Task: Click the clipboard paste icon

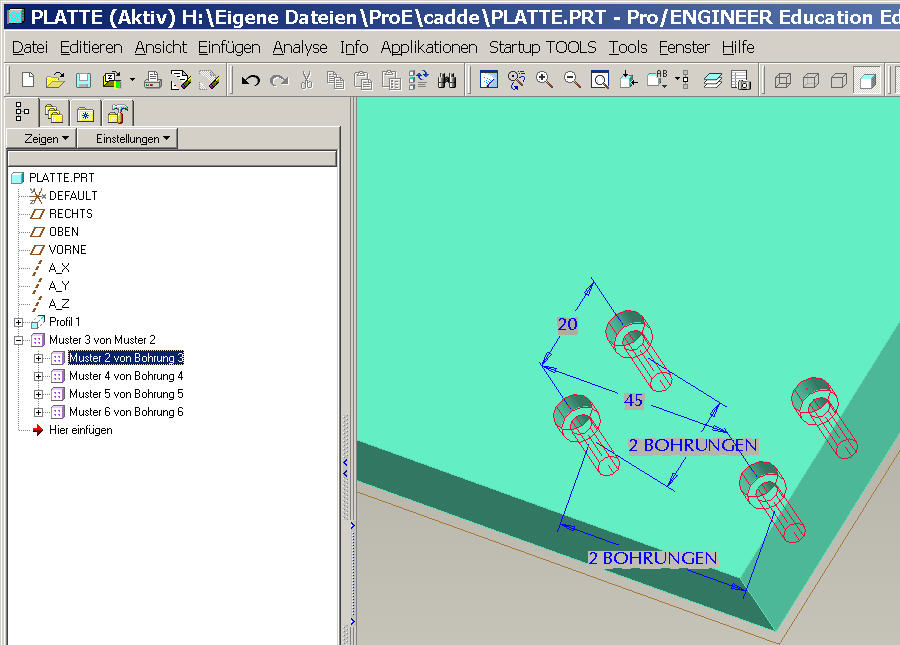Action: [363, 80]
